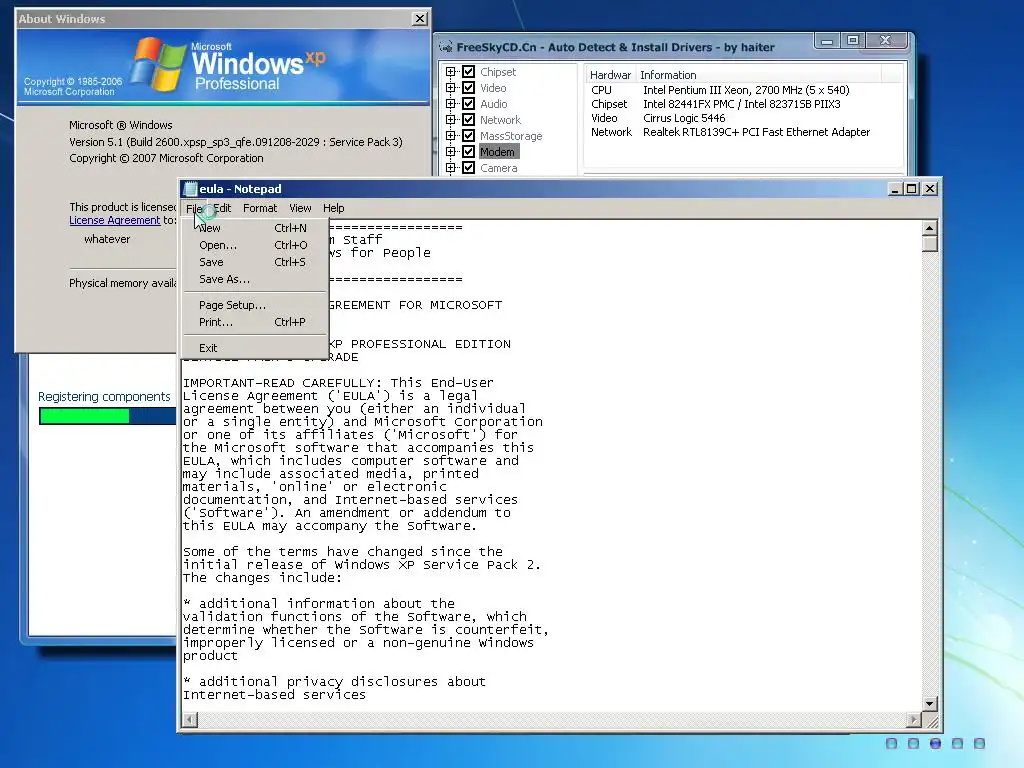Click the Notepad vertical scrollbar thumb
The height and width of the screenshot is (768, 1024).
click(x=930, y=244)
